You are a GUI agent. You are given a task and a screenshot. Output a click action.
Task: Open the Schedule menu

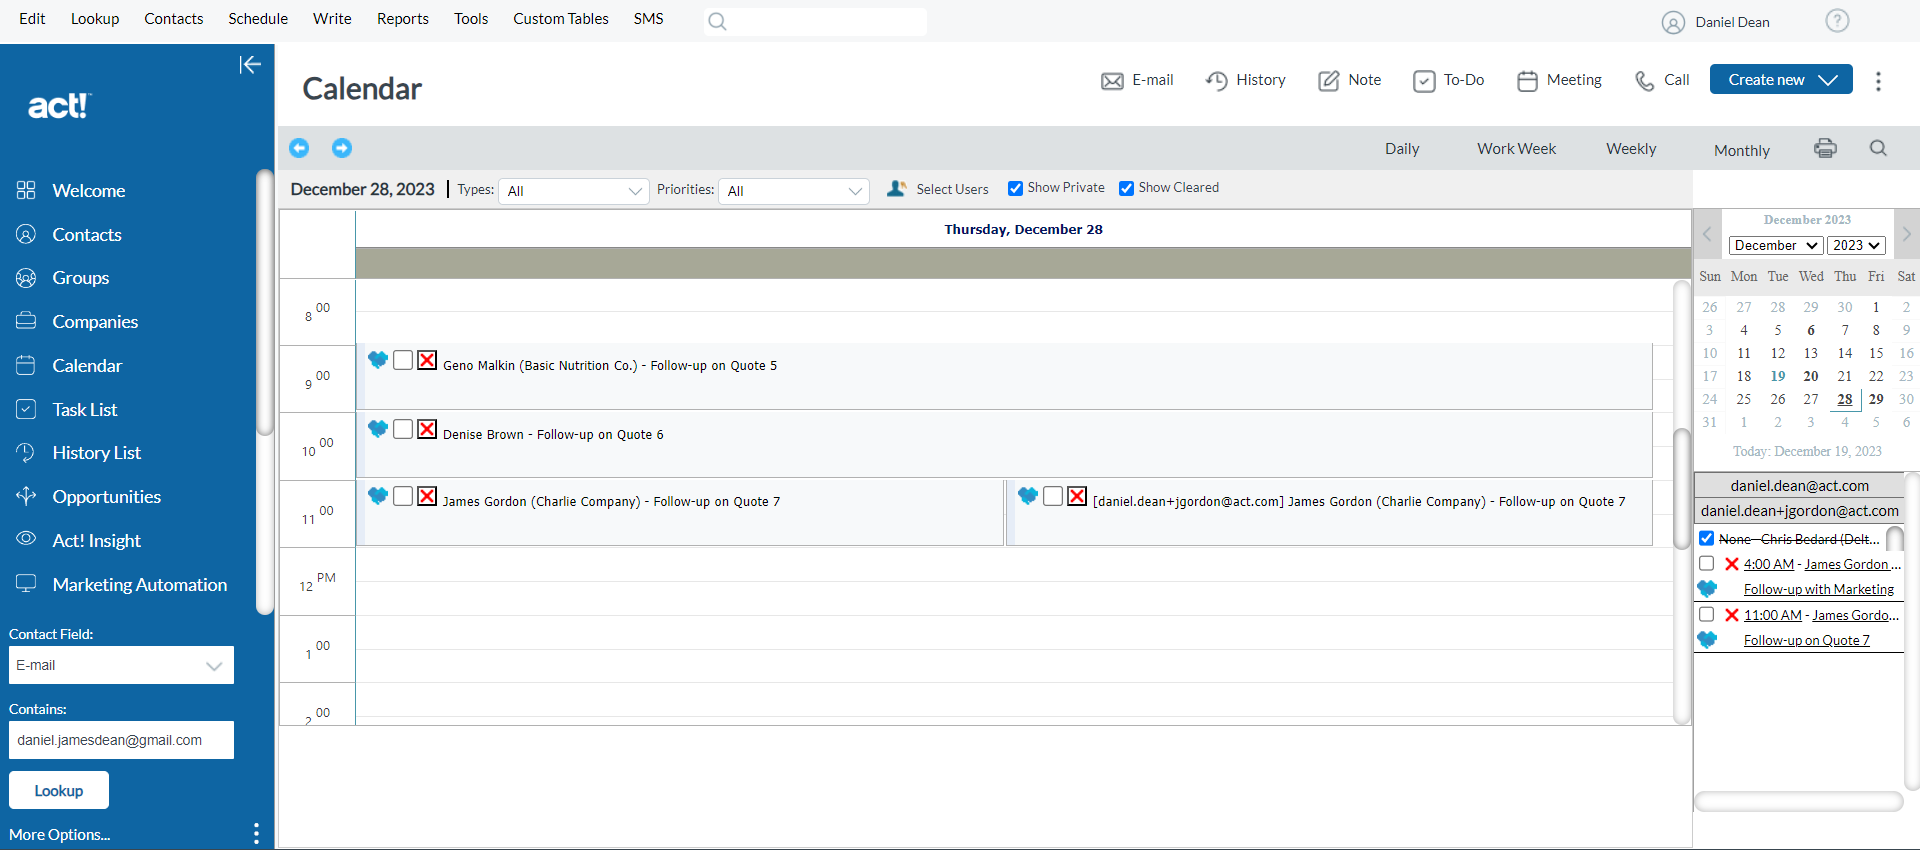[258, 19]
